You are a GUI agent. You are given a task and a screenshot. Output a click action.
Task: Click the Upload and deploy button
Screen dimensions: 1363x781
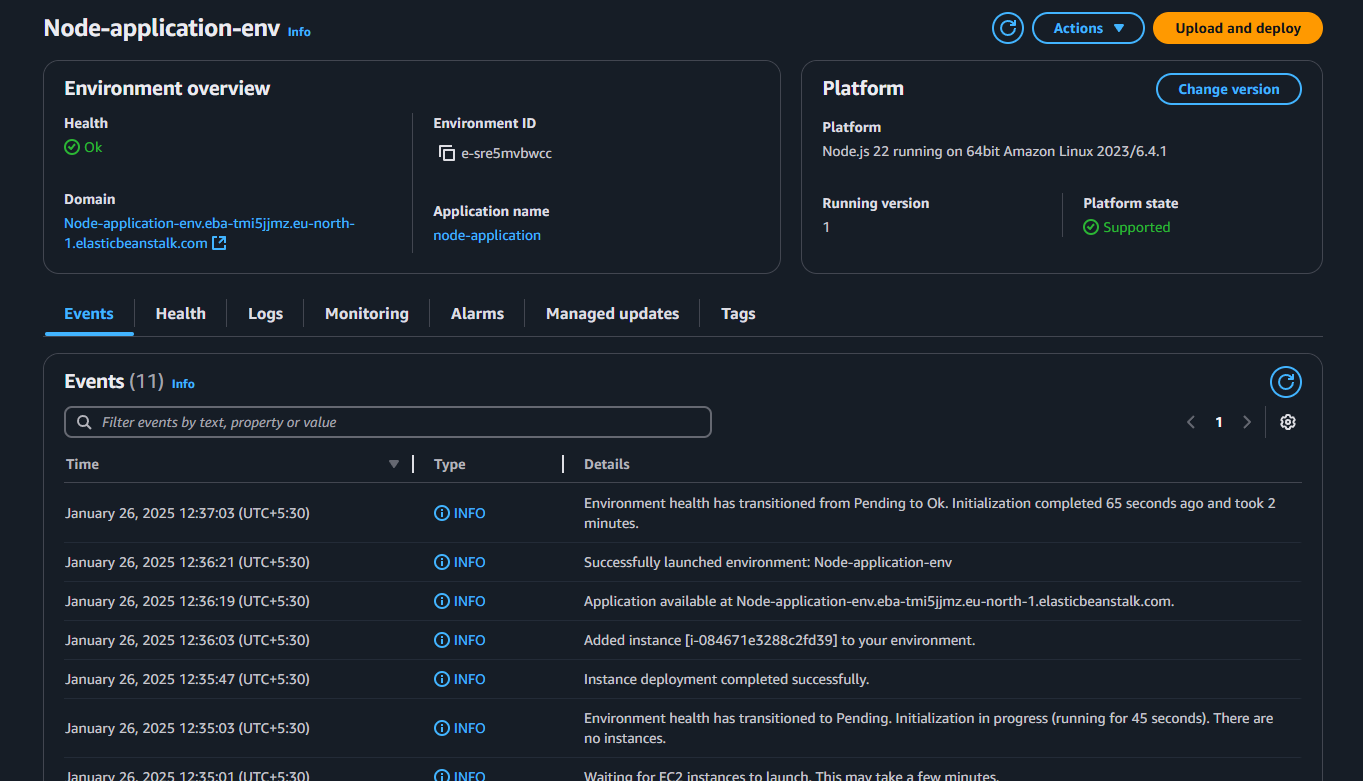[x=1238, y=28]
